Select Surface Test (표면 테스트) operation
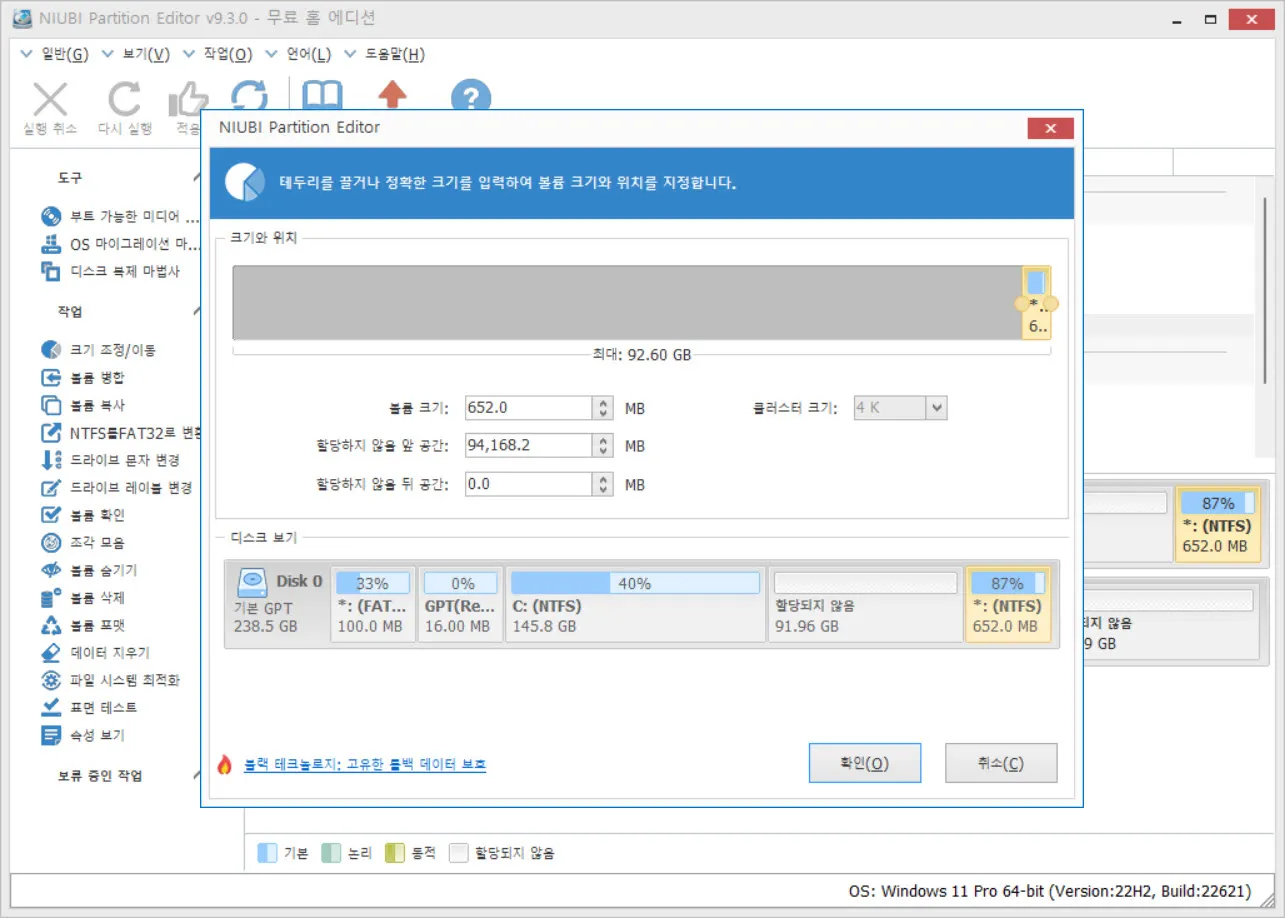The width and height of the screenshot is (1285, 918). click(89, 708)
